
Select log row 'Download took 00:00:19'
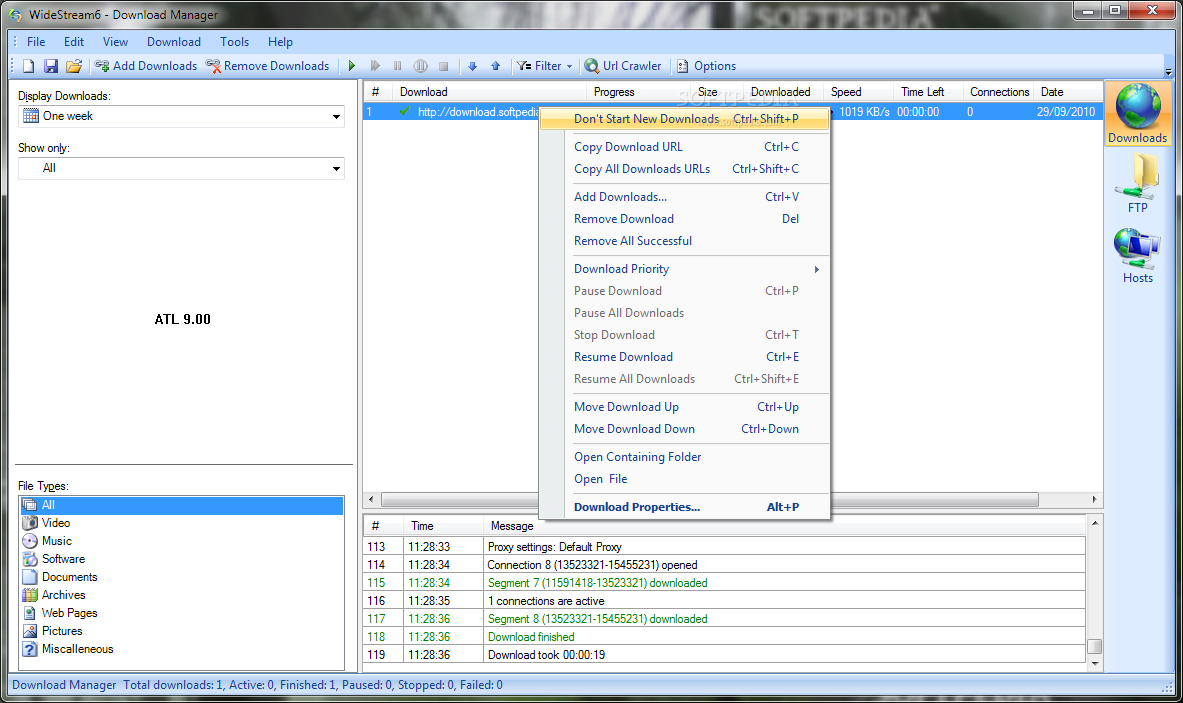click(x=724, y=655)
